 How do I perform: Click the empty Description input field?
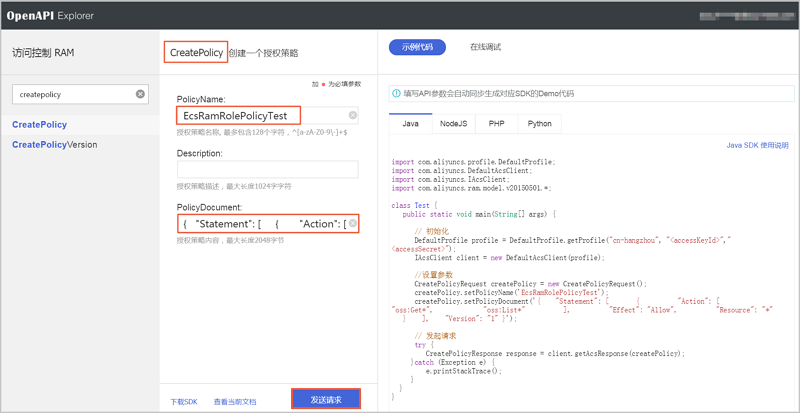267,169
